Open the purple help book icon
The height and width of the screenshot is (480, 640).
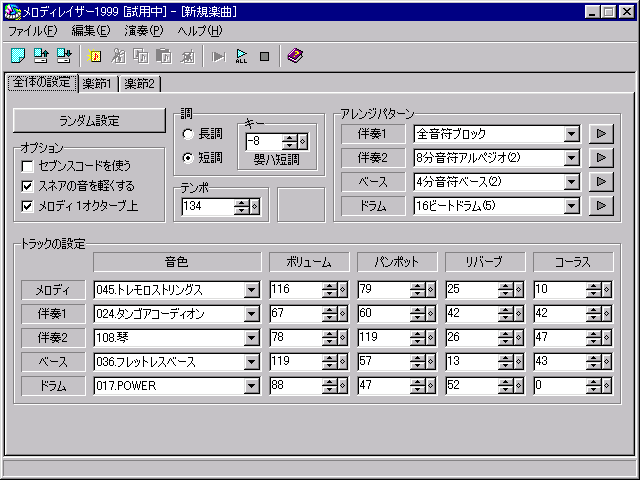click(295, 56)
